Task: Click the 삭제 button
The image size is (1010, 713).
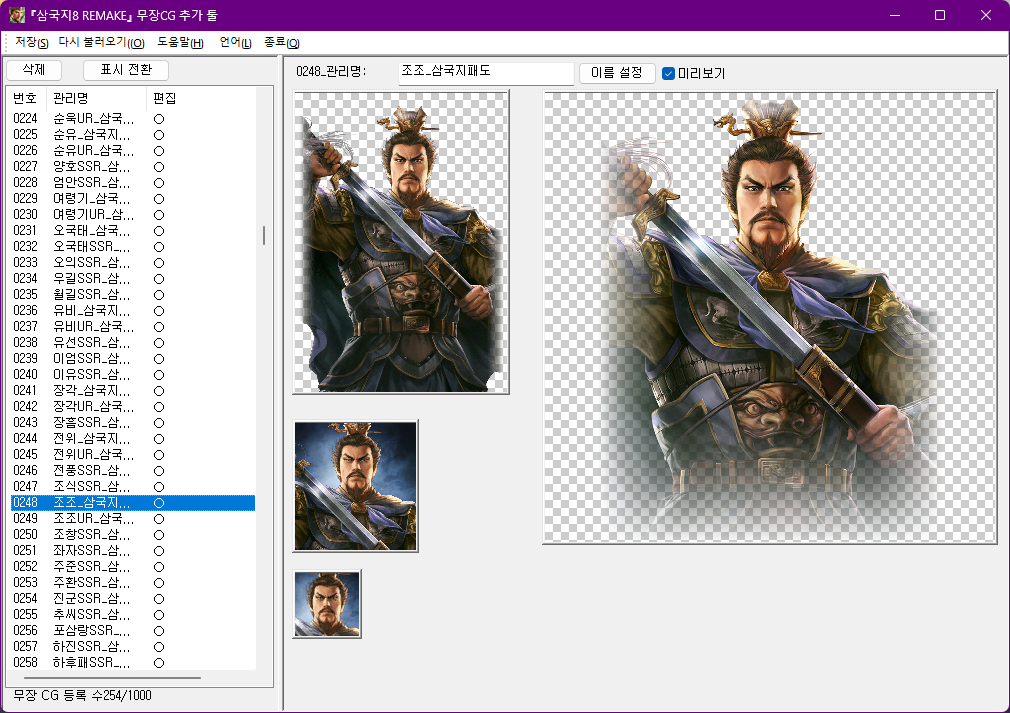Action: point(33,70)
